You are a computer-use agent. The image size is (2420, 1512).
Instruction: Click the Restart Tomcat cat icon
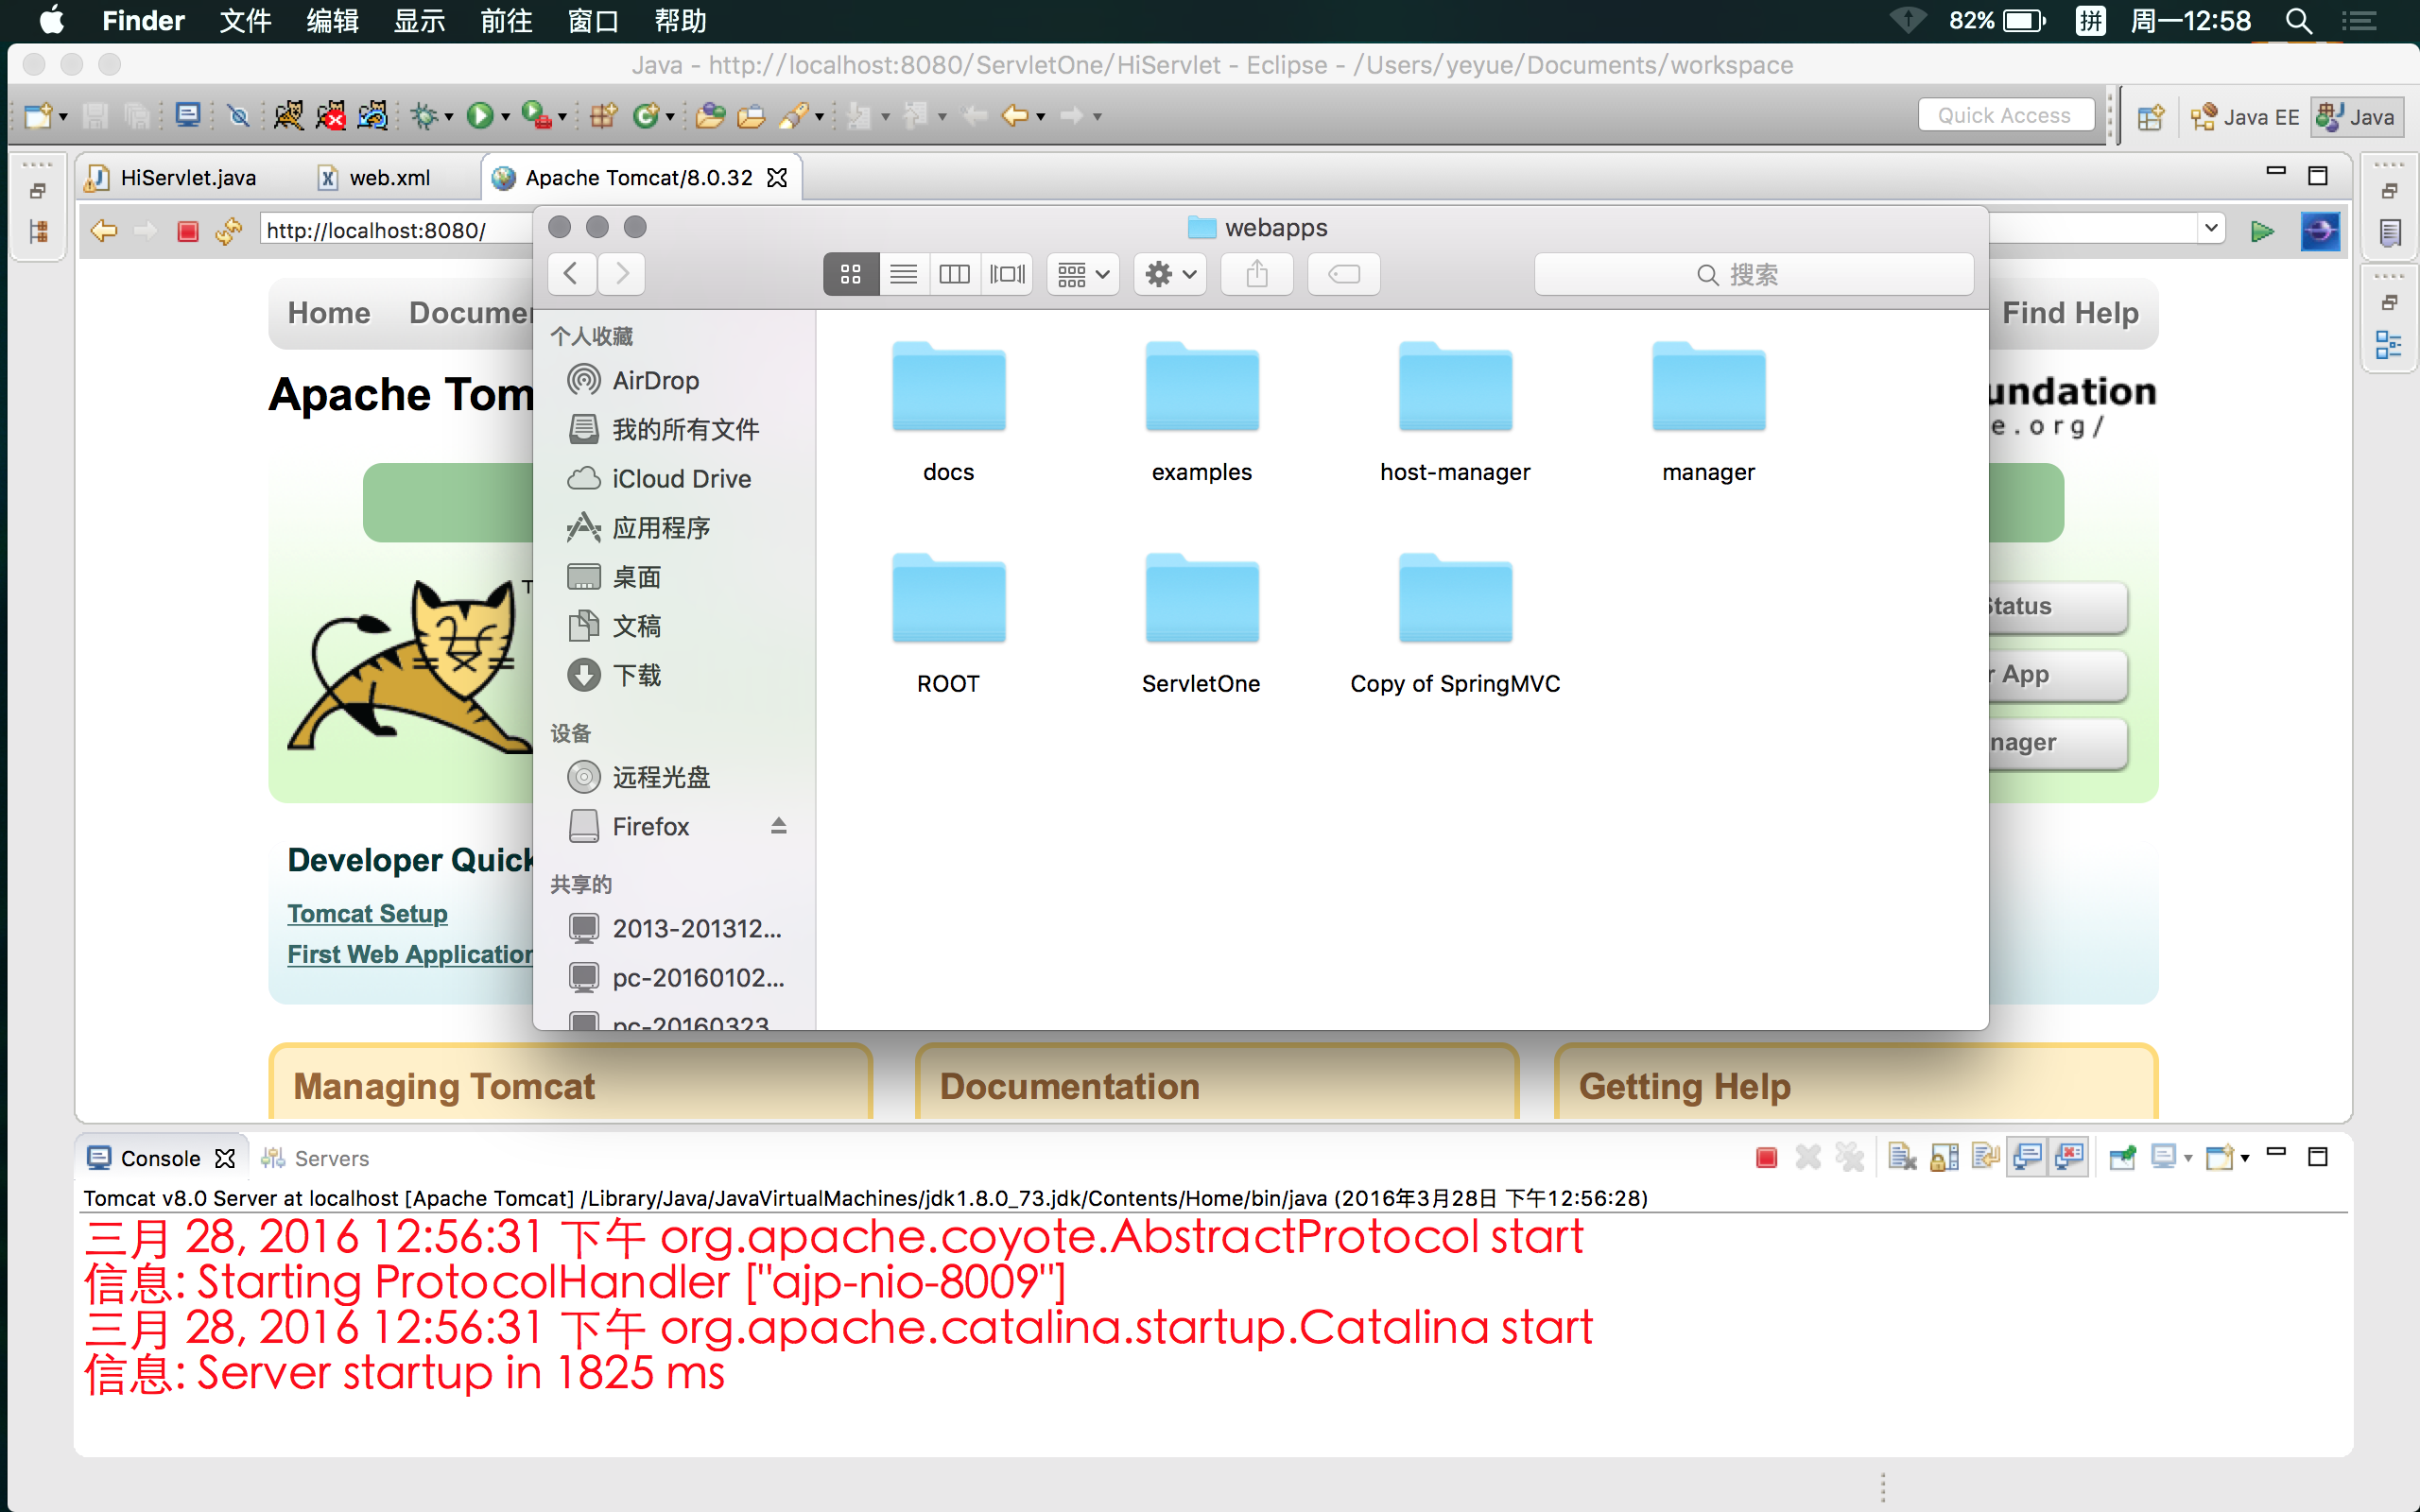coord(373,116)
